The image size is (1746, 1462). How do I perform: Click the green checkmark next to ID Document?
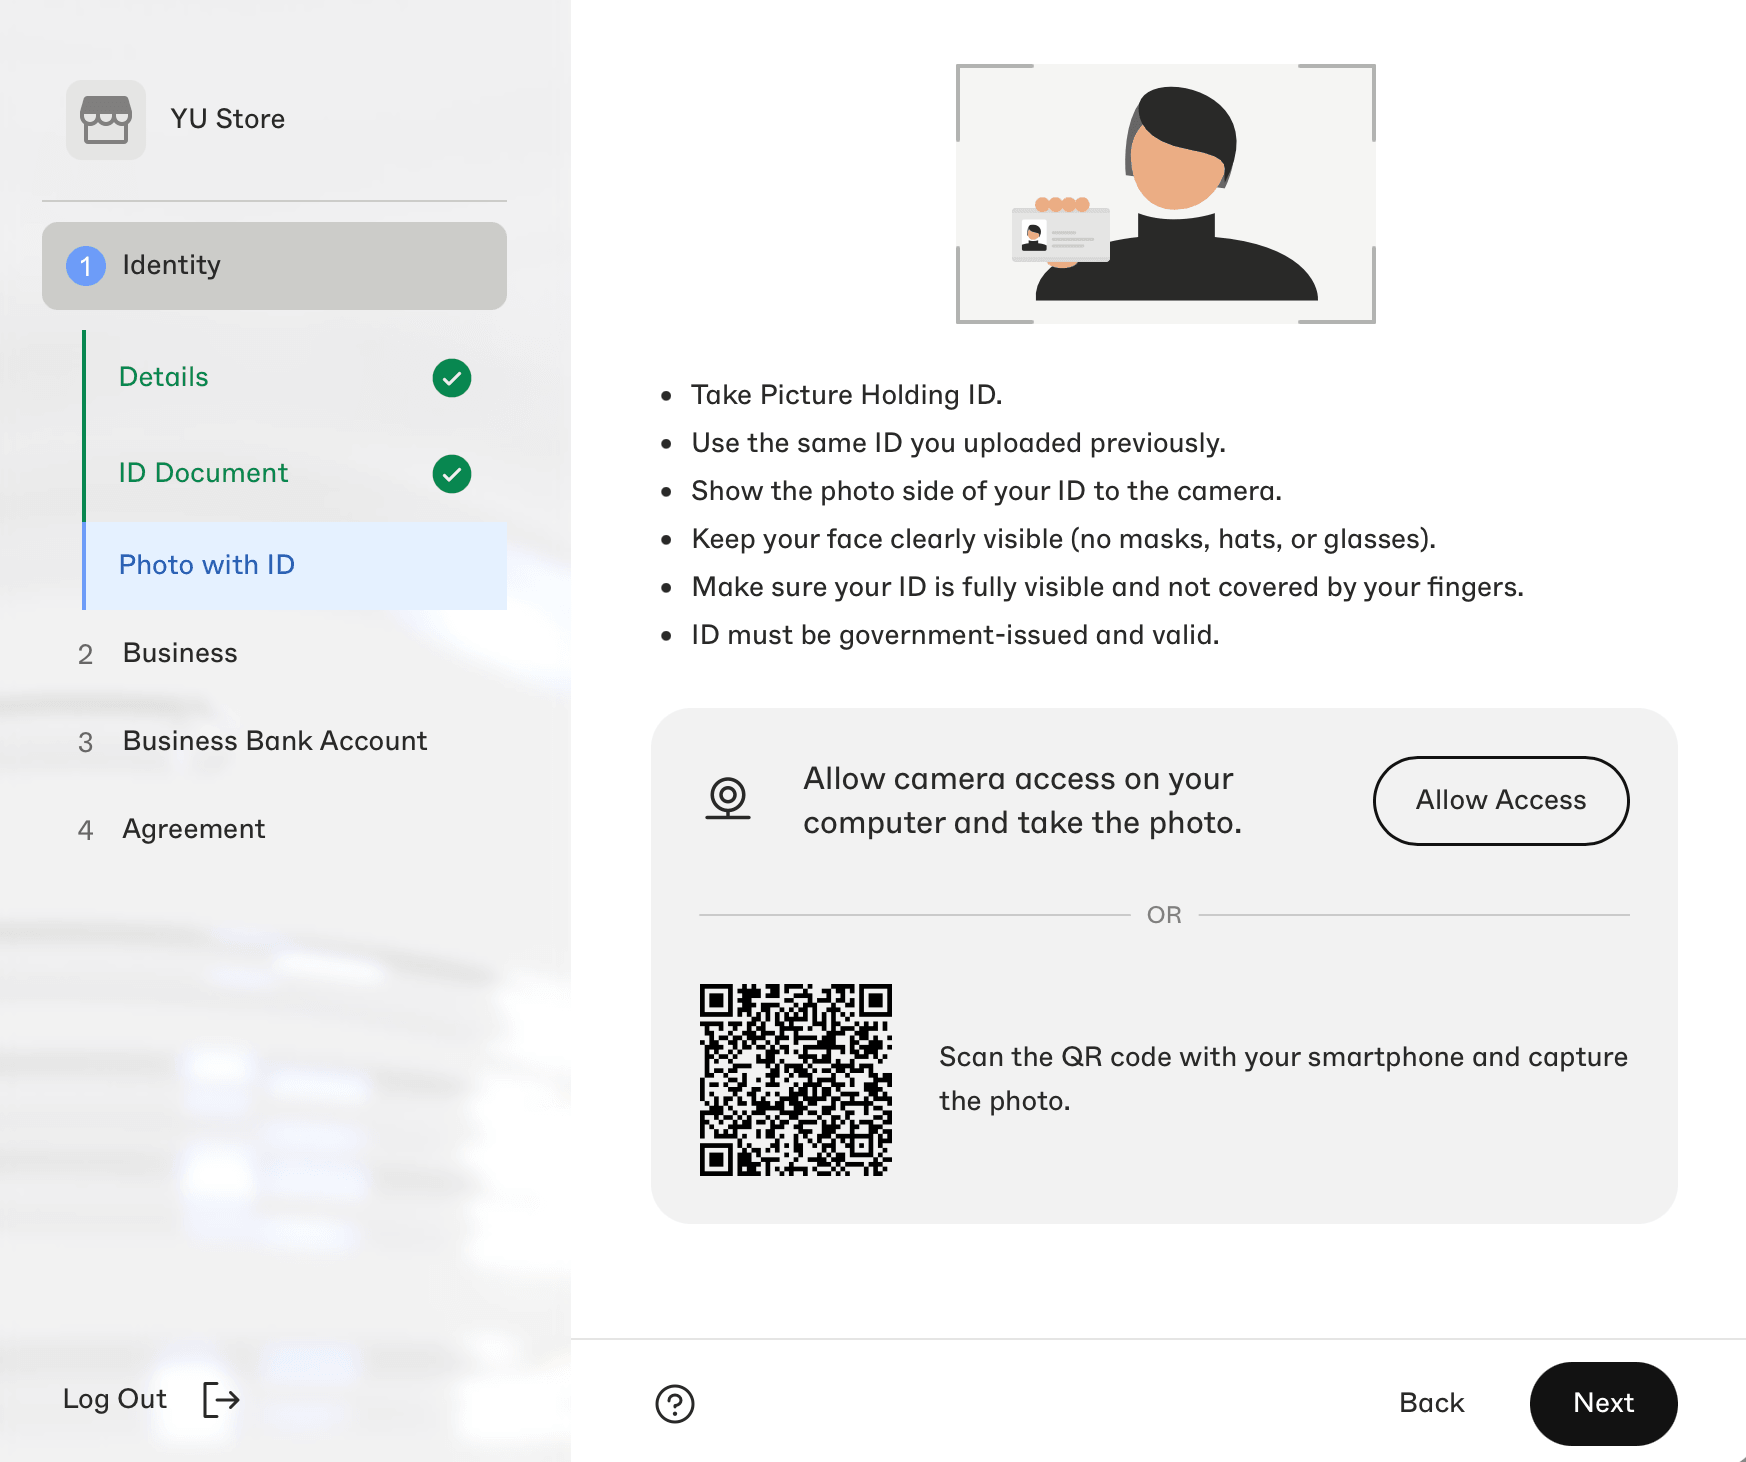[x=452, y=474]
